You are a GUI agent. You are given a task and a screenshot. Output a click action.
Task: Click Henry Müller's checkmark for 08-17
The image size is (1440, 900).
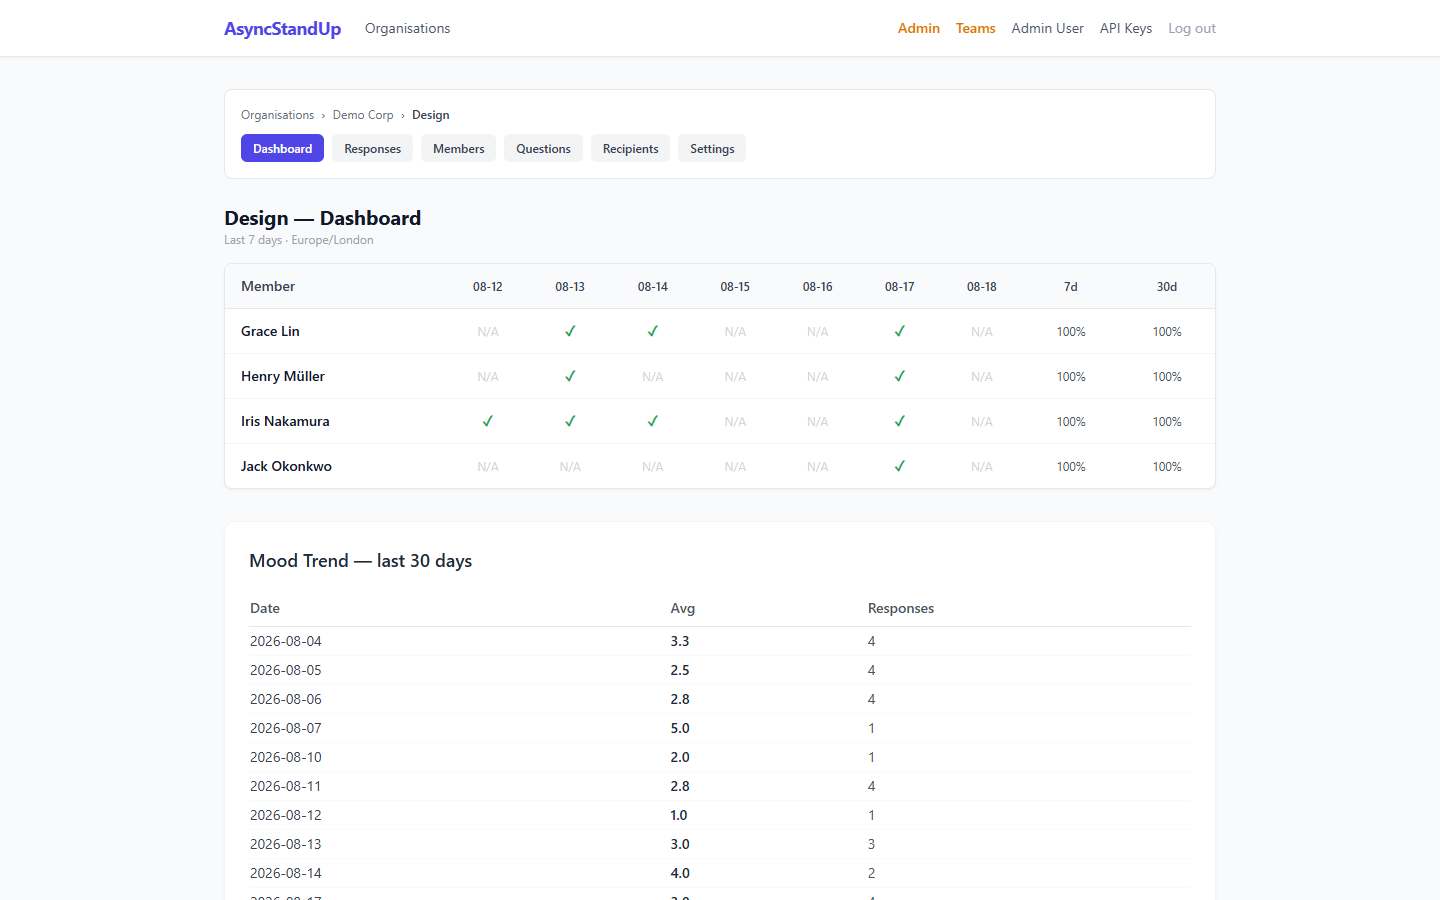[900, 376]
